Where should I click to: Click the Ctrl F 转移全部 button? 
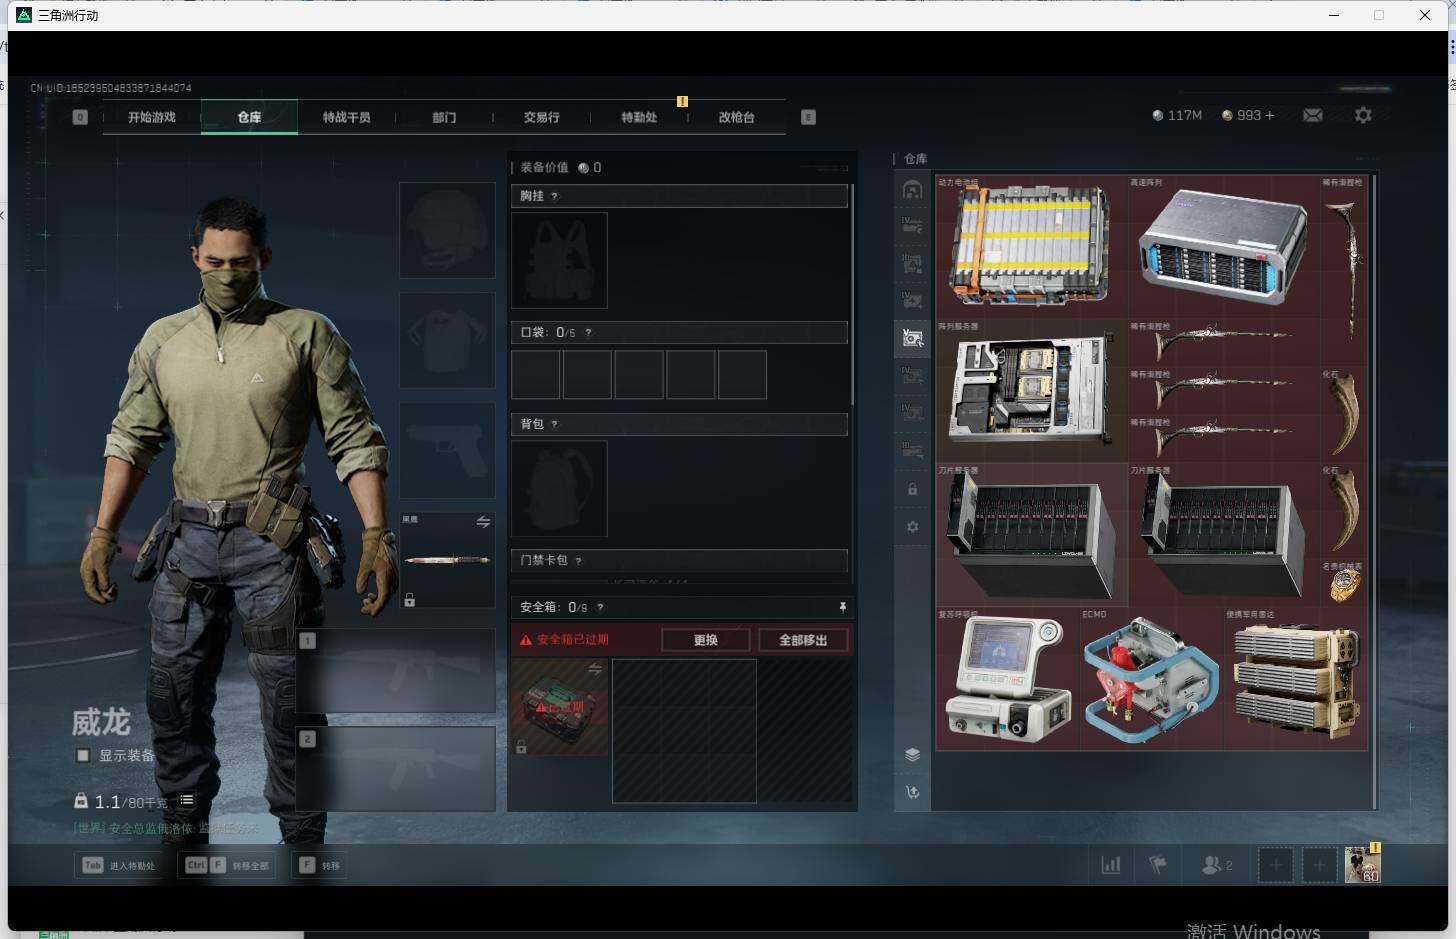coord(227,865)
